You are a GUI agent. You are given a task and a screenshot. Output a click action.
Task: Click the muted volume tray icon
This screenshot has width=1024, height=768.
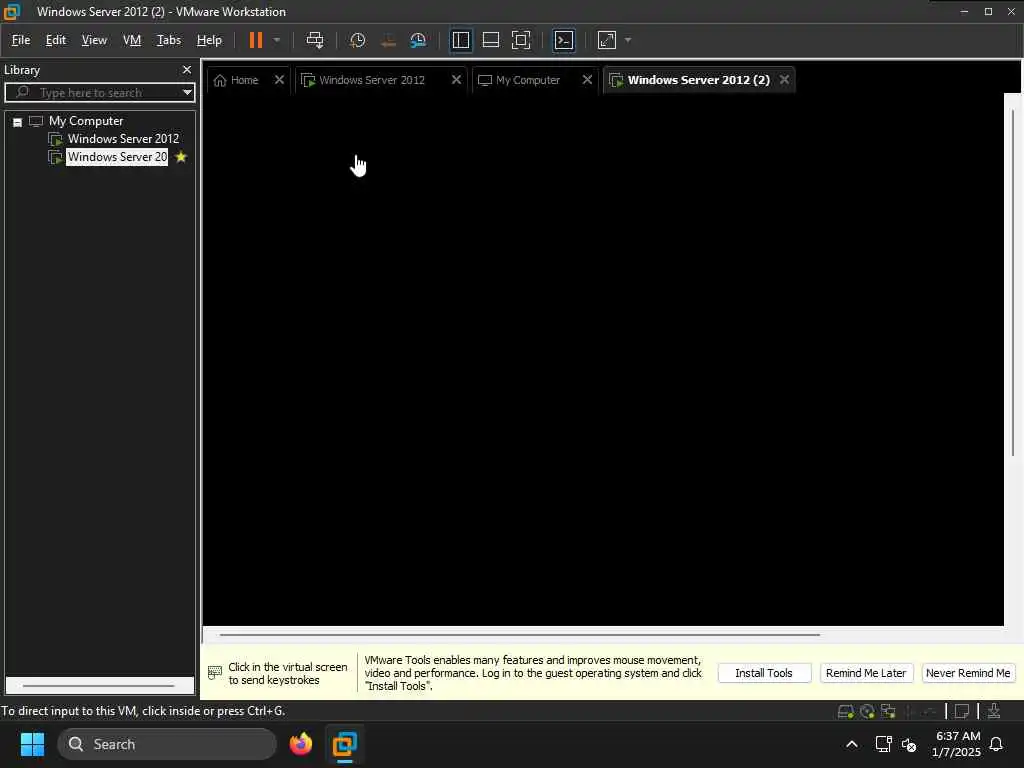[909, 744]
